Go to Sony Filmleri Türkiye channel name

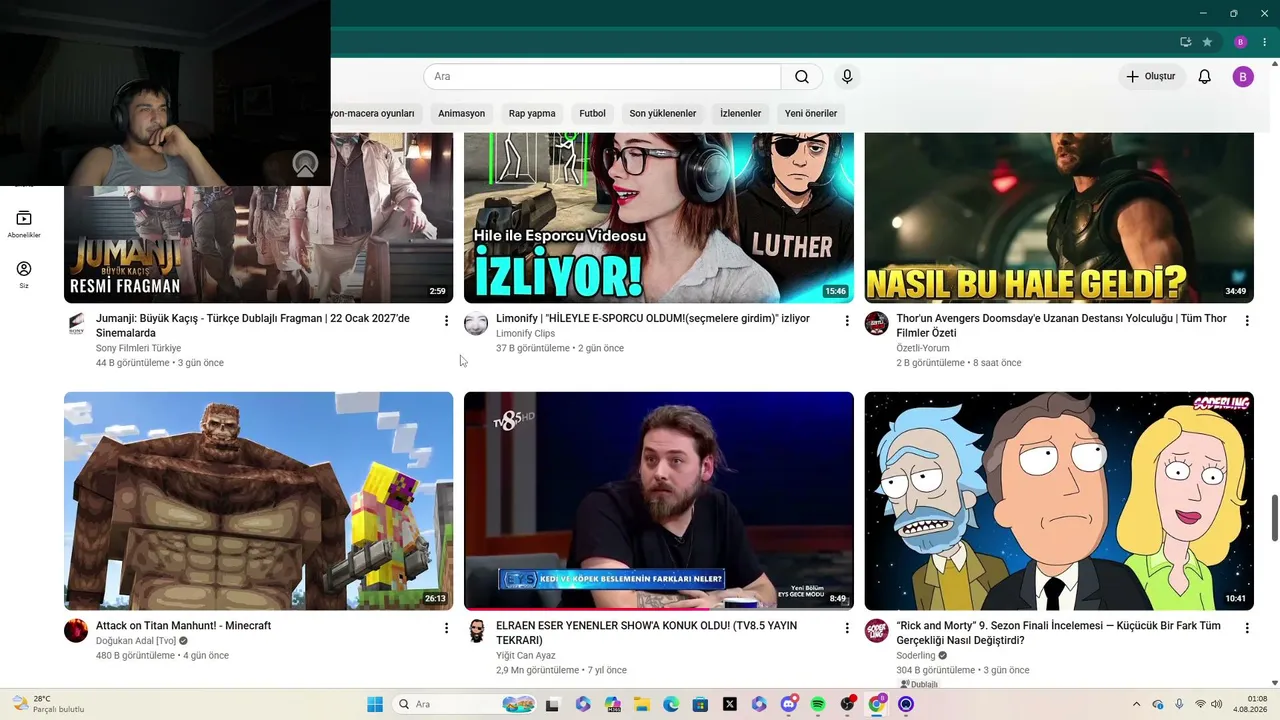(x=138, y=348)
